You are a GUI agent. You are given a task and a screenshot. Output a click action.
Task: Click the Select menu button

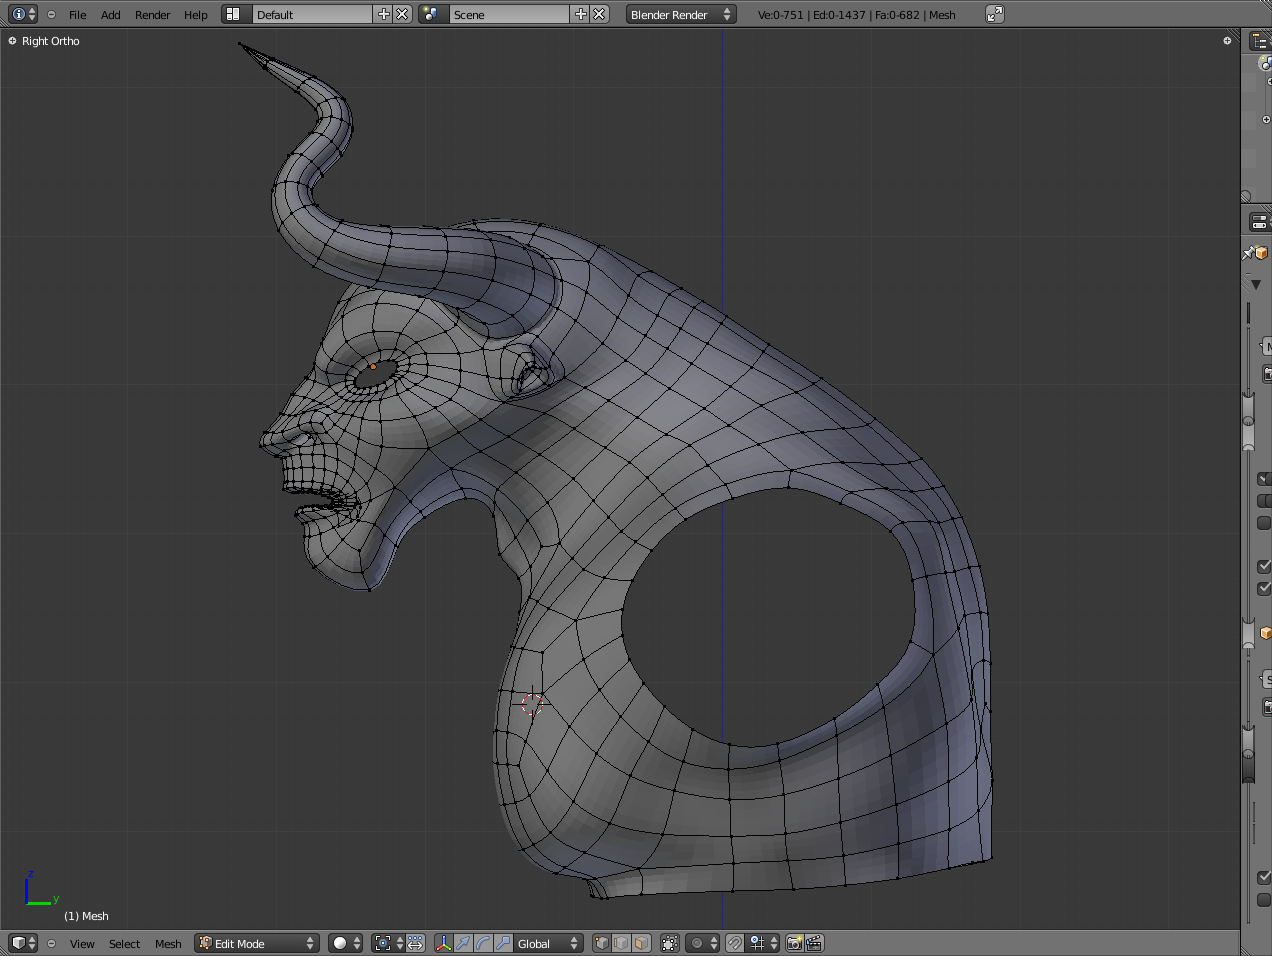[x=124, y=944]
